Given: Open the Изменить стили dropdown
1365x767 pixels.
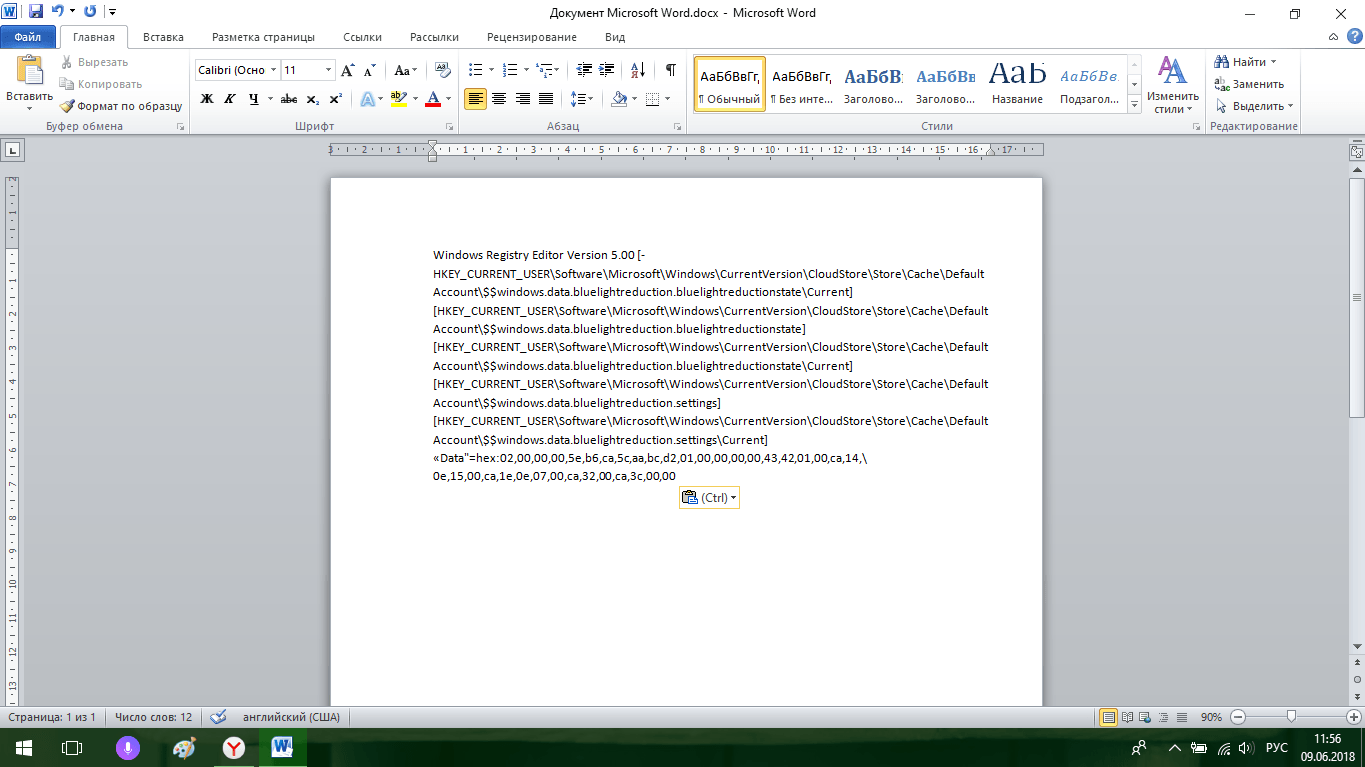Looking at the screenshot, I should pyautogui.click(x=1171, y=85).
